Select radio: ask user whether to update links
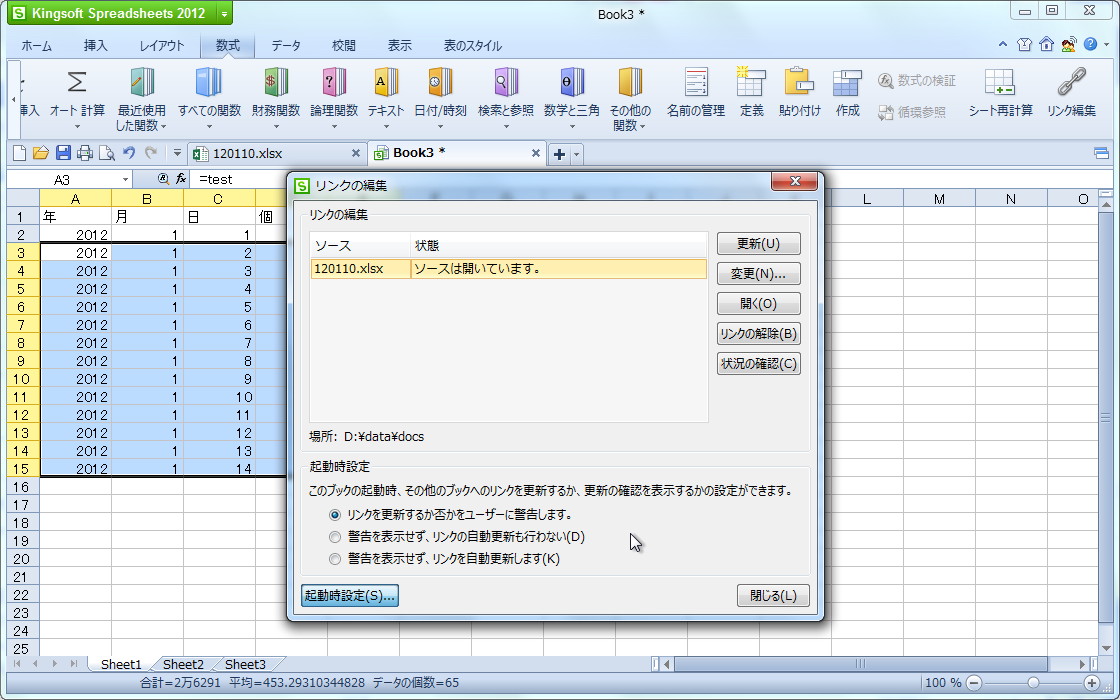 tap(335, 514)
